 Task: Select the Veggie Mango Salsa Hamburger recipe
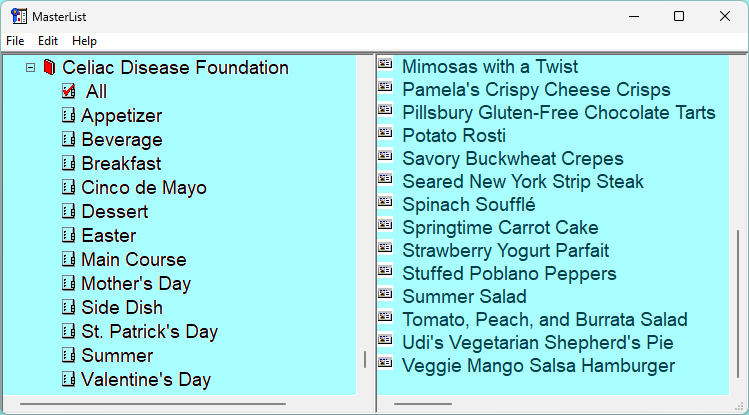tap(538, 366)
